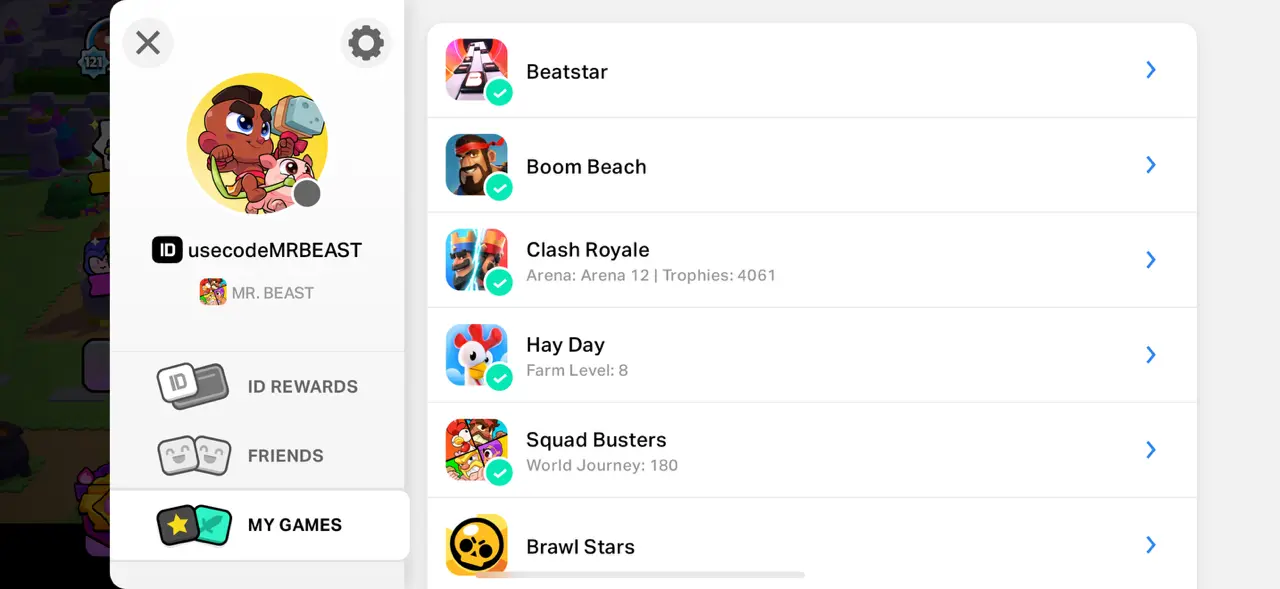Open the settings gear icon
The height and width of the screenshot is (589, 1280).
pyautogui.click(x=365, y=43)
